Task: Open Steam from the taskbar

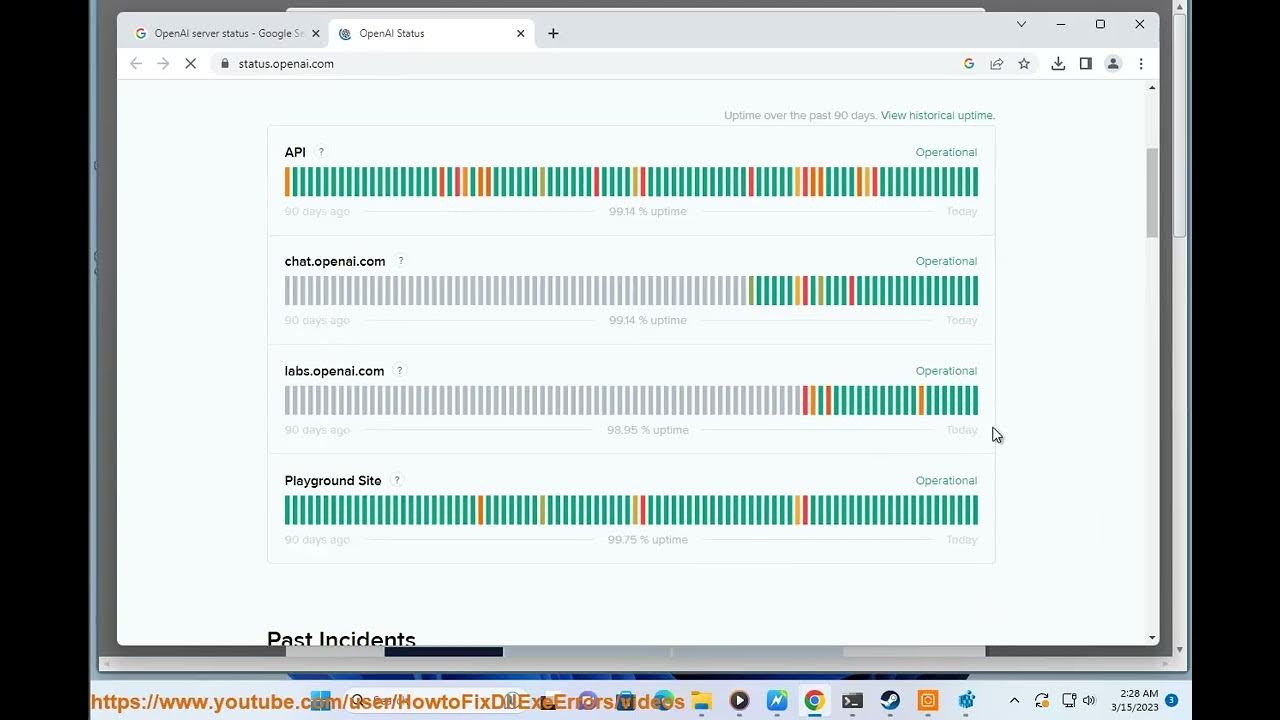Action: pyautogui.click(x=890, y=700)
